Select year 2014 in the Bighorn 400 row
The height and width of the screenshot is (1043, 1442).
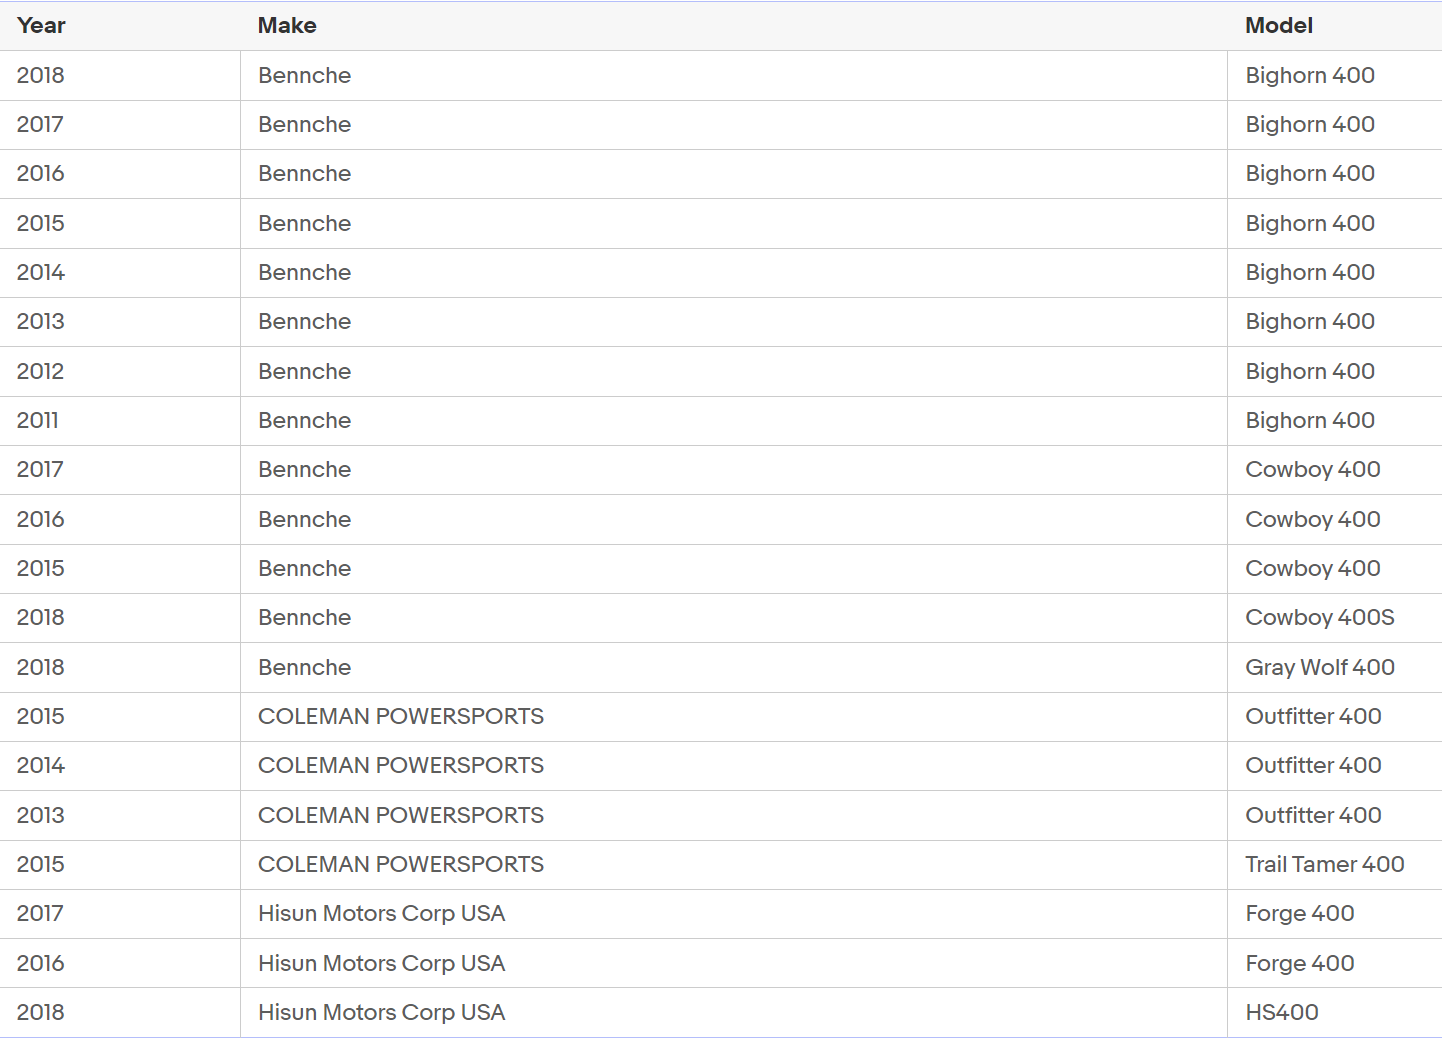[41, 272]
